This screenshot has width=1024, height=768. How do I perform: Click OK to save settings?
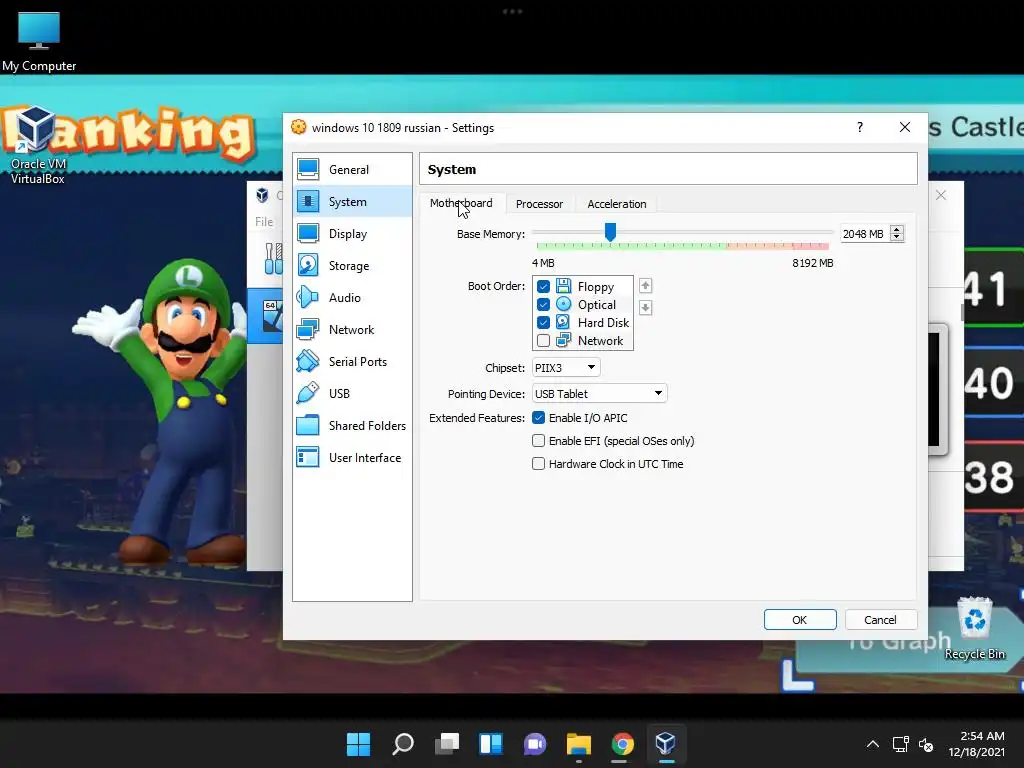coord(800,620)
